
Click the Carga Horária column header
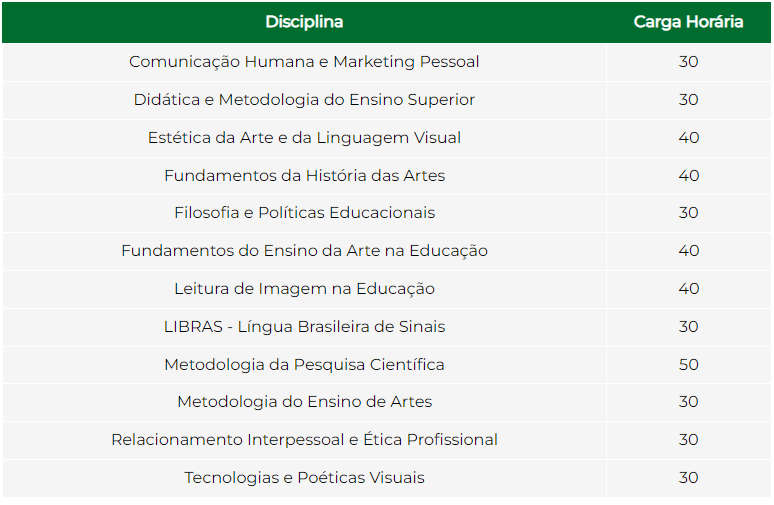coord(688,22)
